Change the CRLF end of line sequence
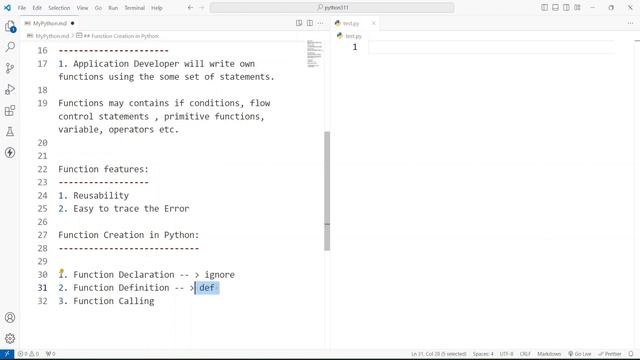640x360 pixels. pos(525,354)
